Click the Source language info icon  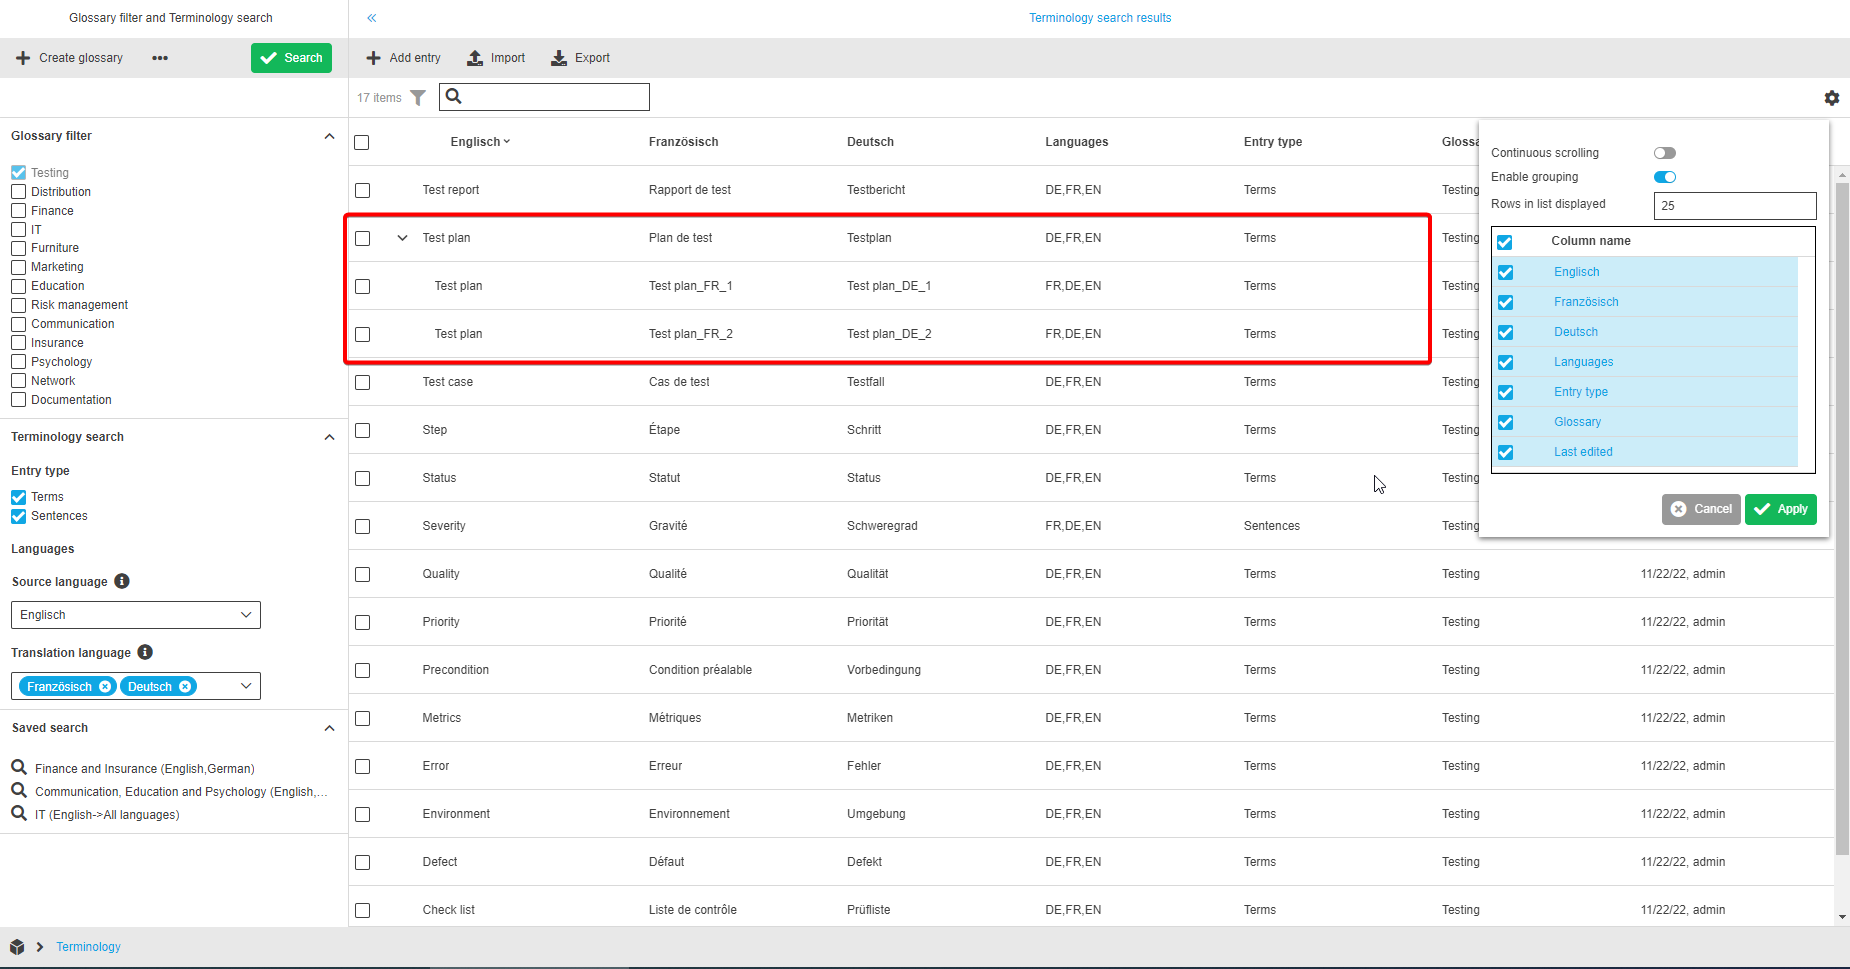point(122,581)
